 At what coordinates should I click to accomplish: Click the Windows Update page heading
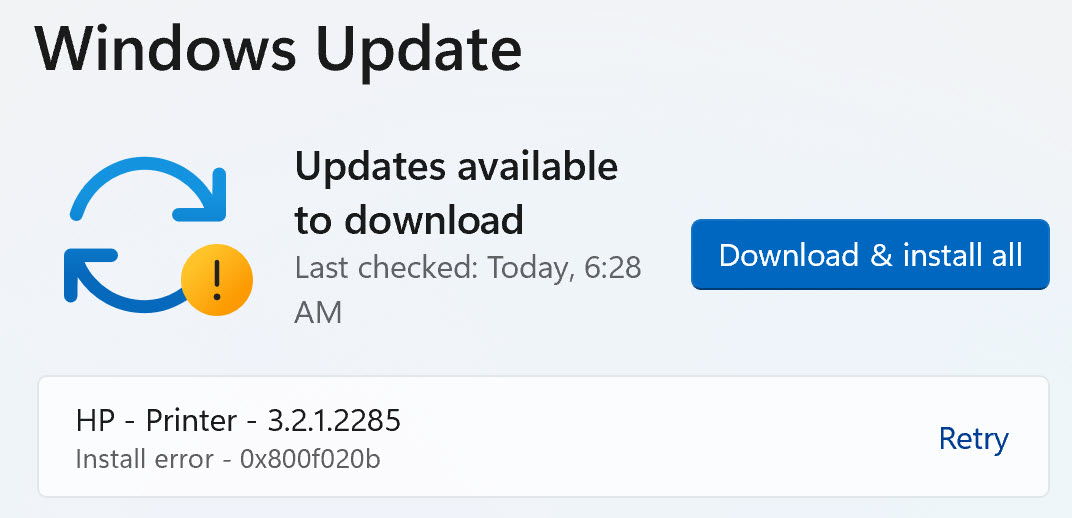pyautogui.click(x=278, y=50)
